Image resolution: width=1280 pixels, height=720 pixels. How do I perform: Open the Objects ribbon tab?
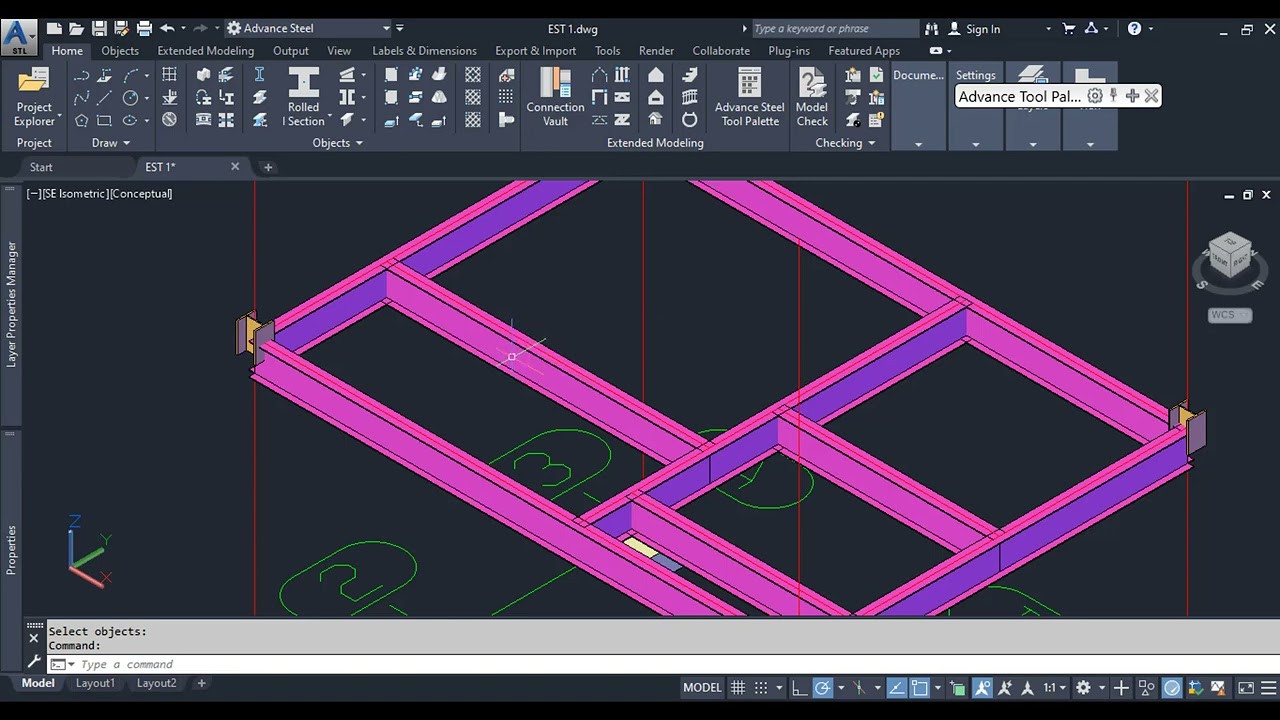[x=120, y=51]
